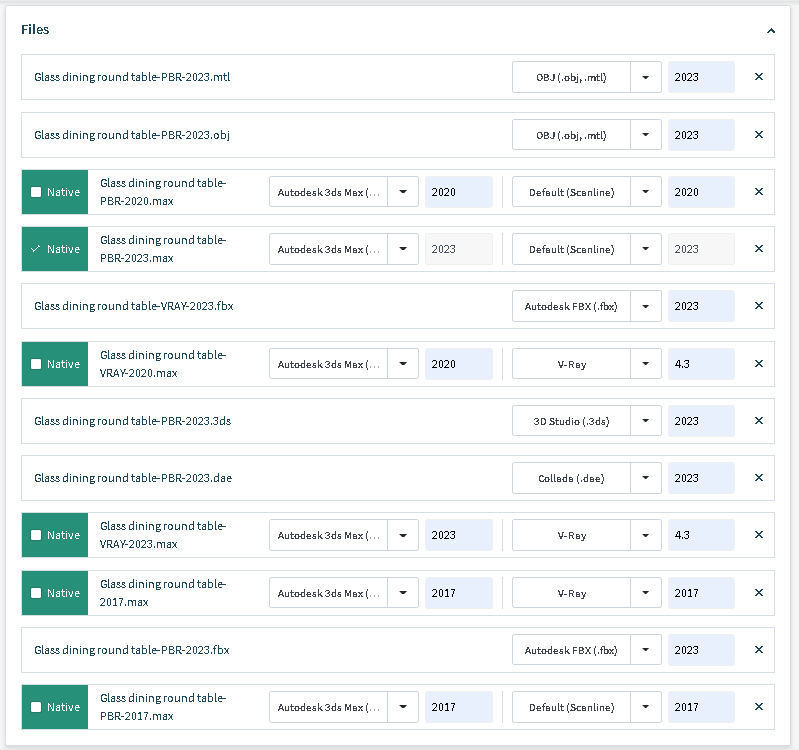Remove the PBR-2023.fbx file

click(758, 650)
